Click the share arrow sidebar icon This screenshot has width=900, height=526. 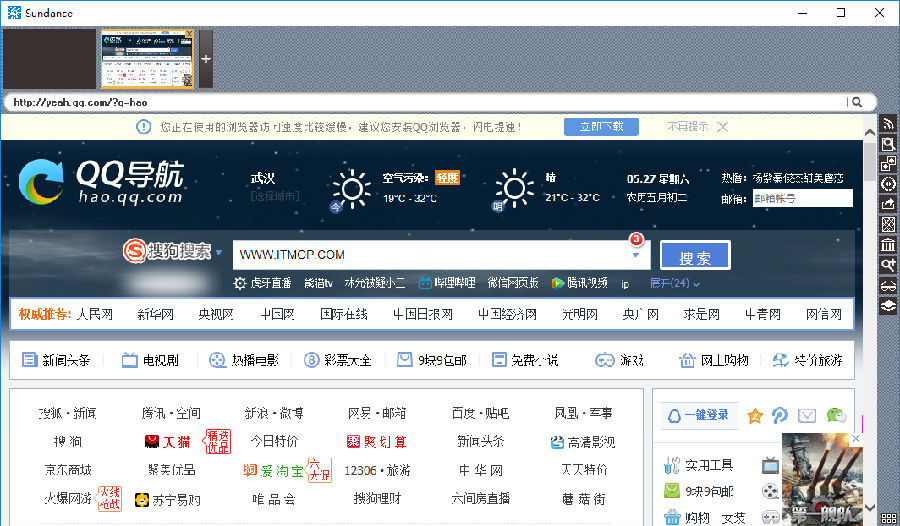(x=888, y=204)
